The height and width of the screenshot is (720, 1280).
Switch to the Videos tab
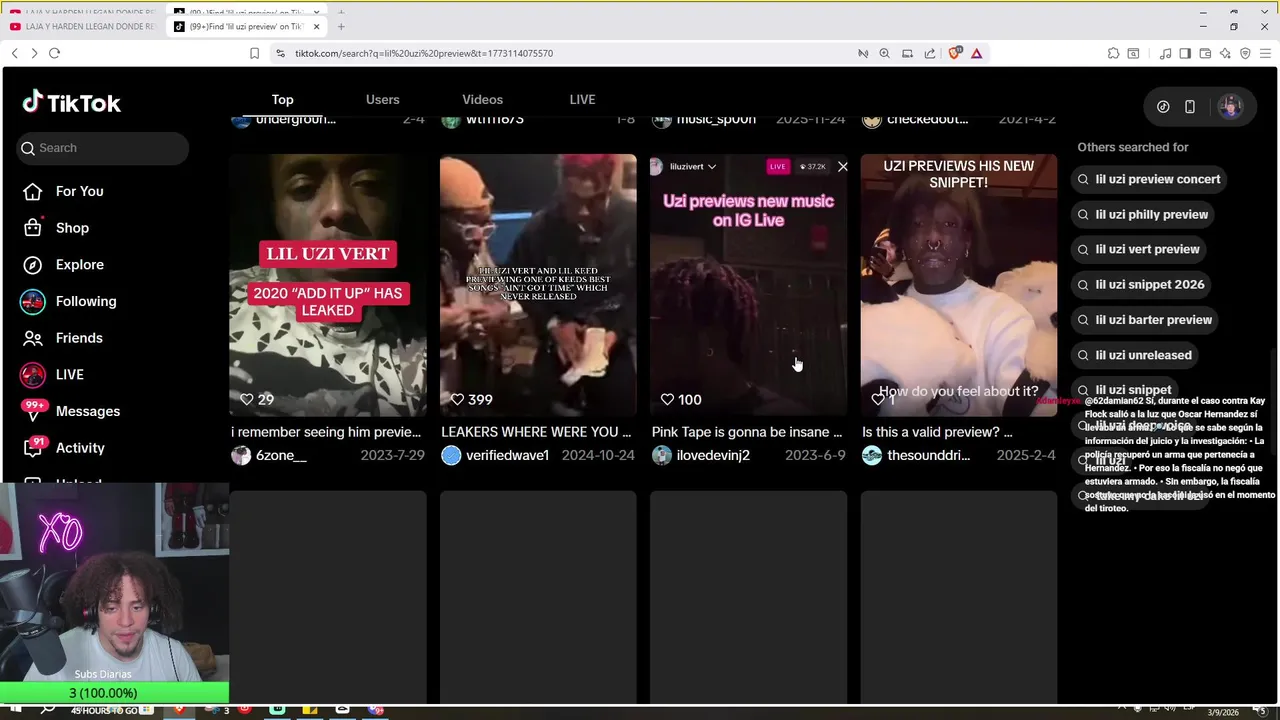point(482,99)
